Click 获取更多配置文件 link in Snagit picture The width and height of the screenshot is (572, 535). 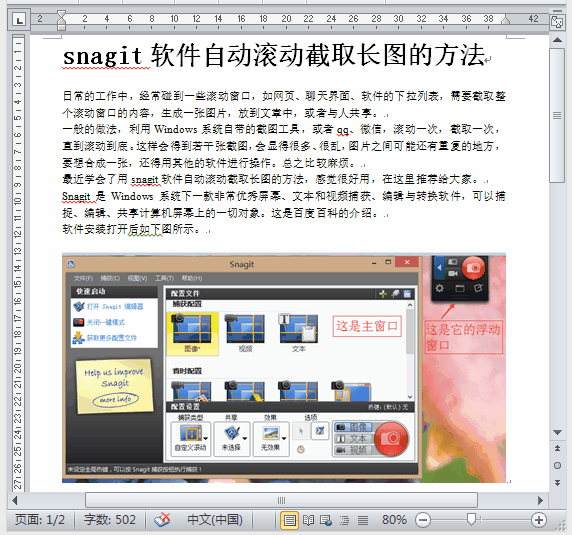click(112, 338)
